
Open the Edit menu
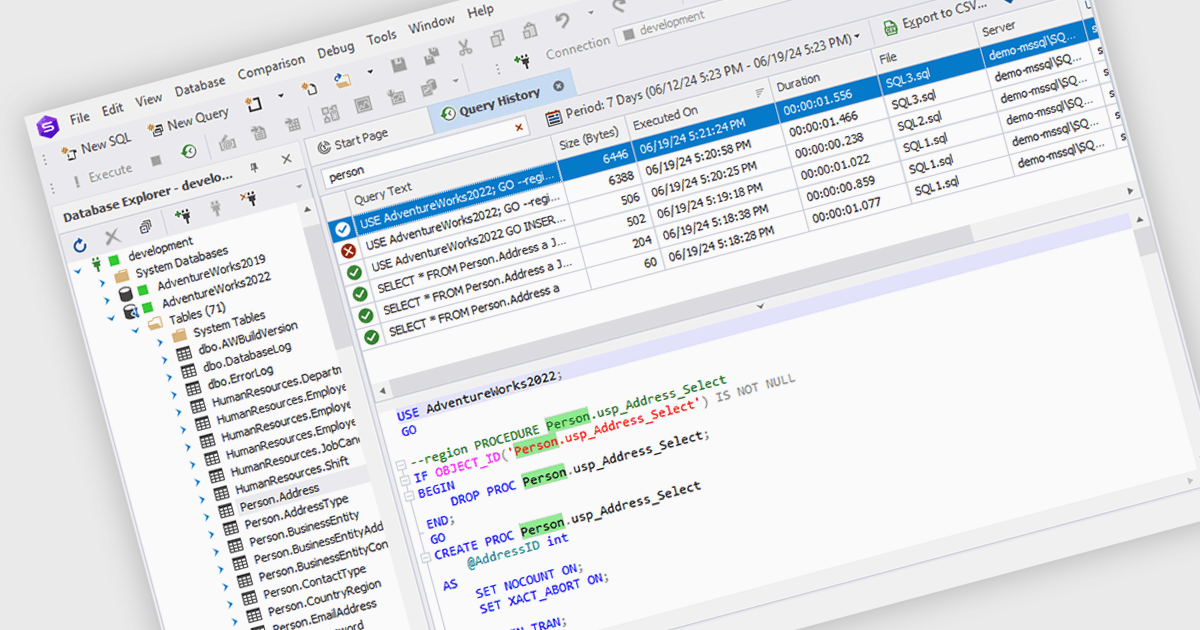[x=112, y=108]
